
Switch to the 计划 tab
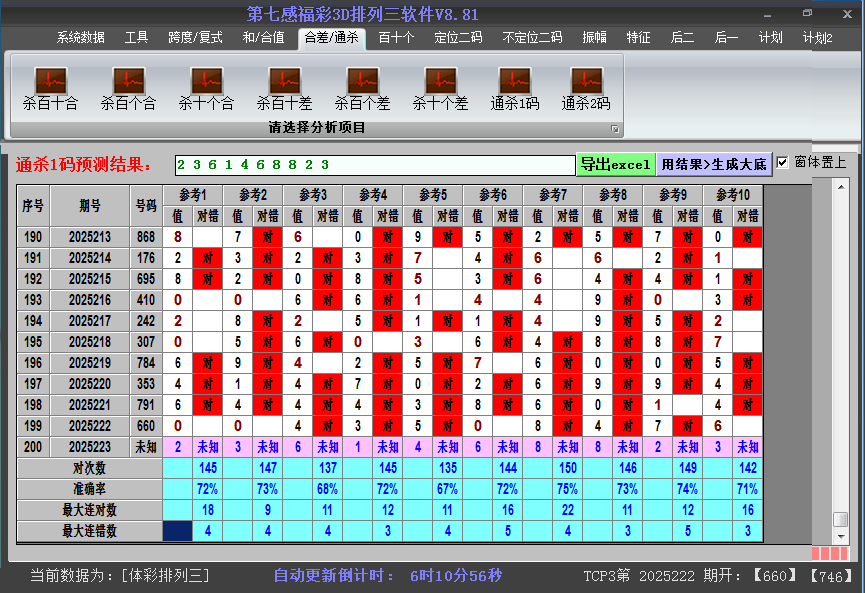pos(771,38)
